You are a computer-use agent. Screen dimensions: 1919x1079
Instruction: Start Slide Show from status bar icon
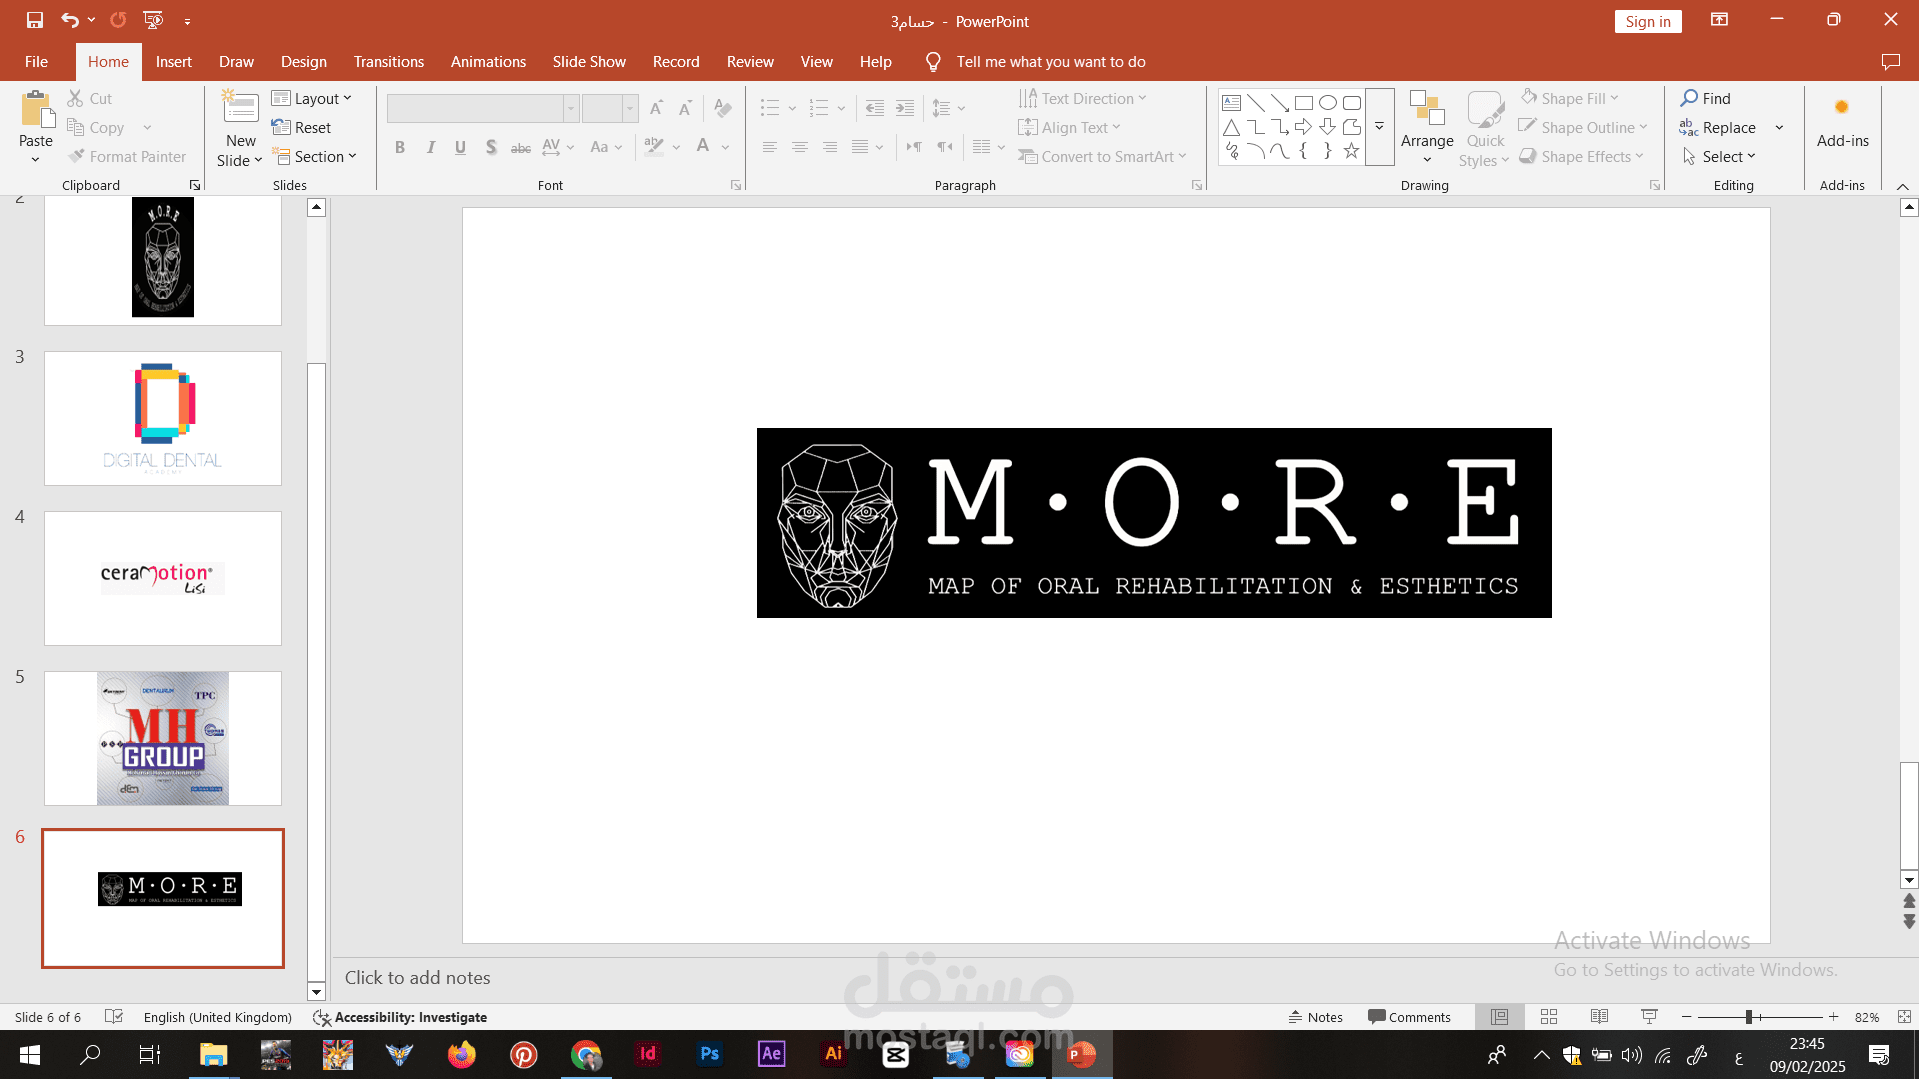click(x=1649, y=1017)
